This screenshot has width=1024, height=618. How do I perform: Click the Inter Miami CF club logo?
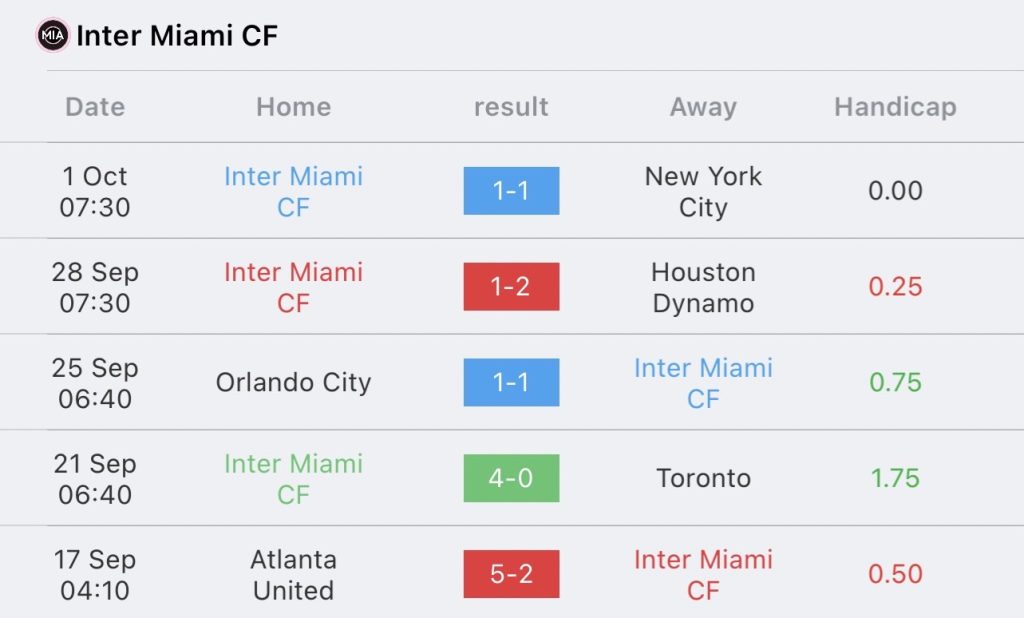click(53, 35)
